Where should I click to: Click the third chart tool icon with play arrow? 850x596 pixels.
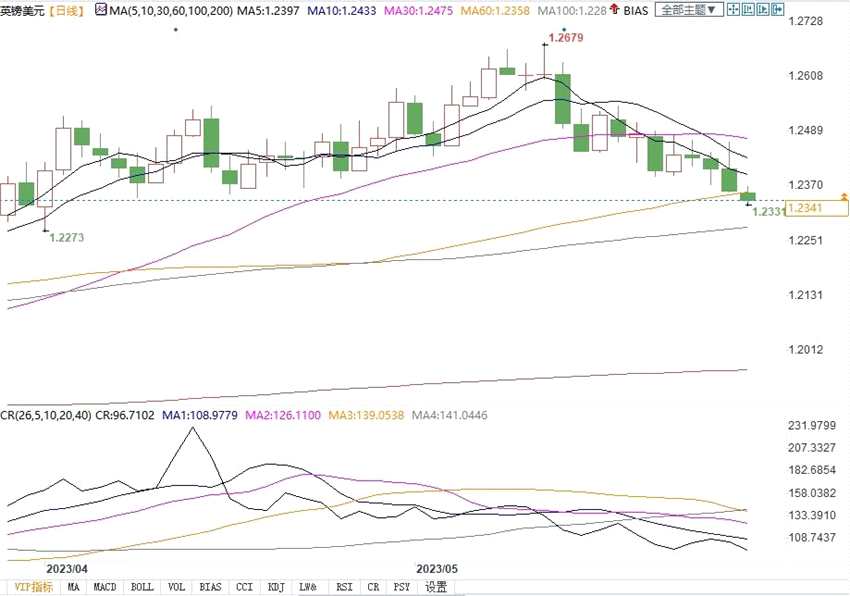click(x=763, y=9)
